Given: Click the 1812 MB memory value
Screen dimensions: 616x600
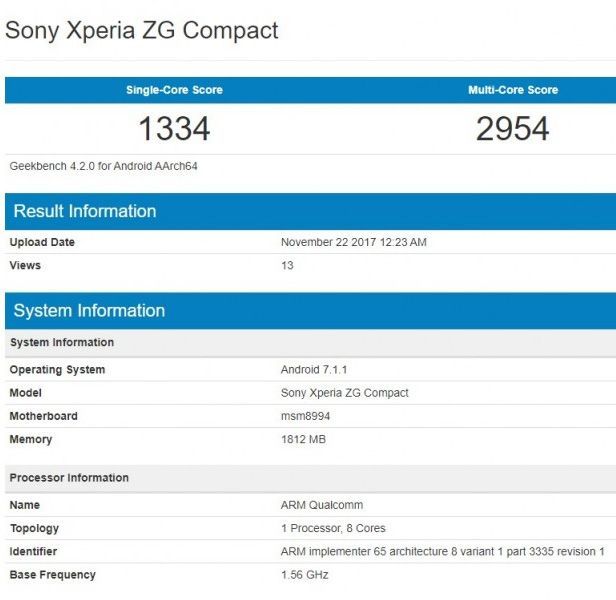Looking at the screenshot, I should pyautogui.click(x=304, y=439).
